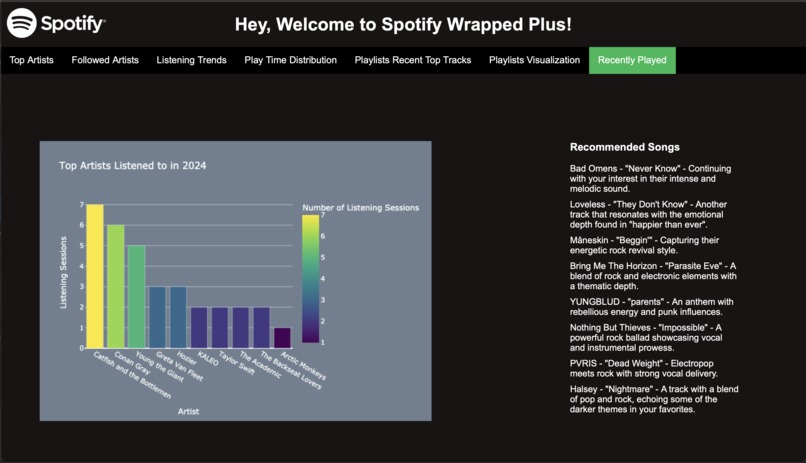Click the Conan Gray bar in chart
This screenshot has height=463, width=806.
[x=116, y=287]
